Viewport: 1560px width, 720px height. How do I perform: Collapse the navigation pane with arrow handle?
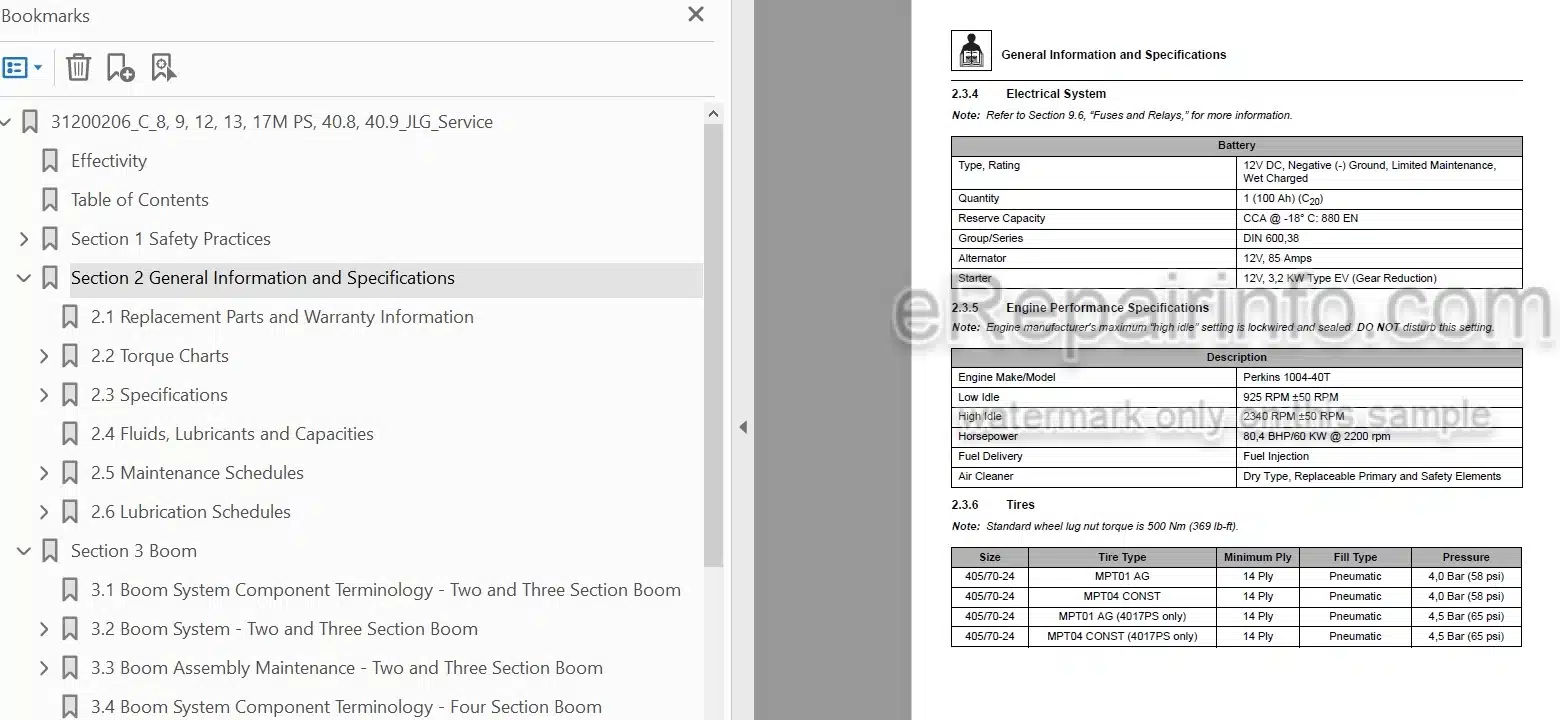pos(743,427)
